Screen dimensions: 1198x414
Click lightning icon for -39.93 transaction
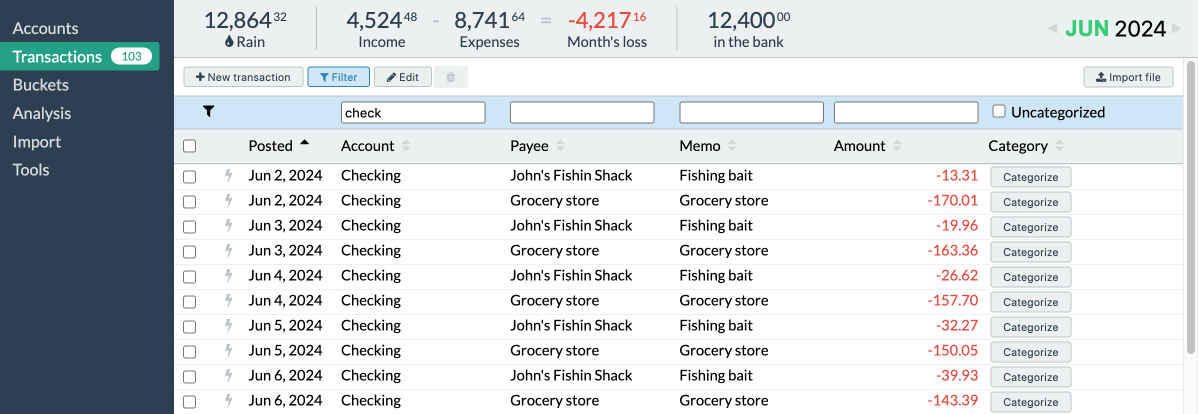(228, 377)
